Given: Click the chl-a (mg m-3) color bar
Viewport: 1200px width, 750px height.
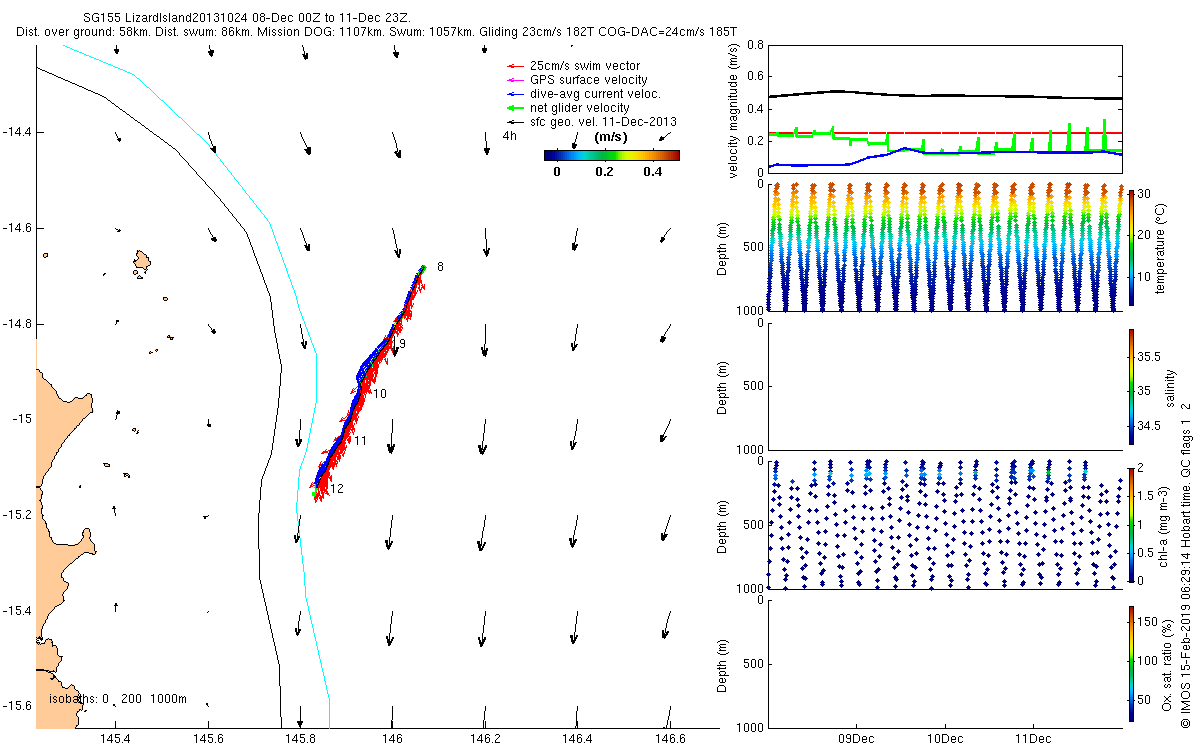Looking at the screenshot, I should [x=1131, y=523].
